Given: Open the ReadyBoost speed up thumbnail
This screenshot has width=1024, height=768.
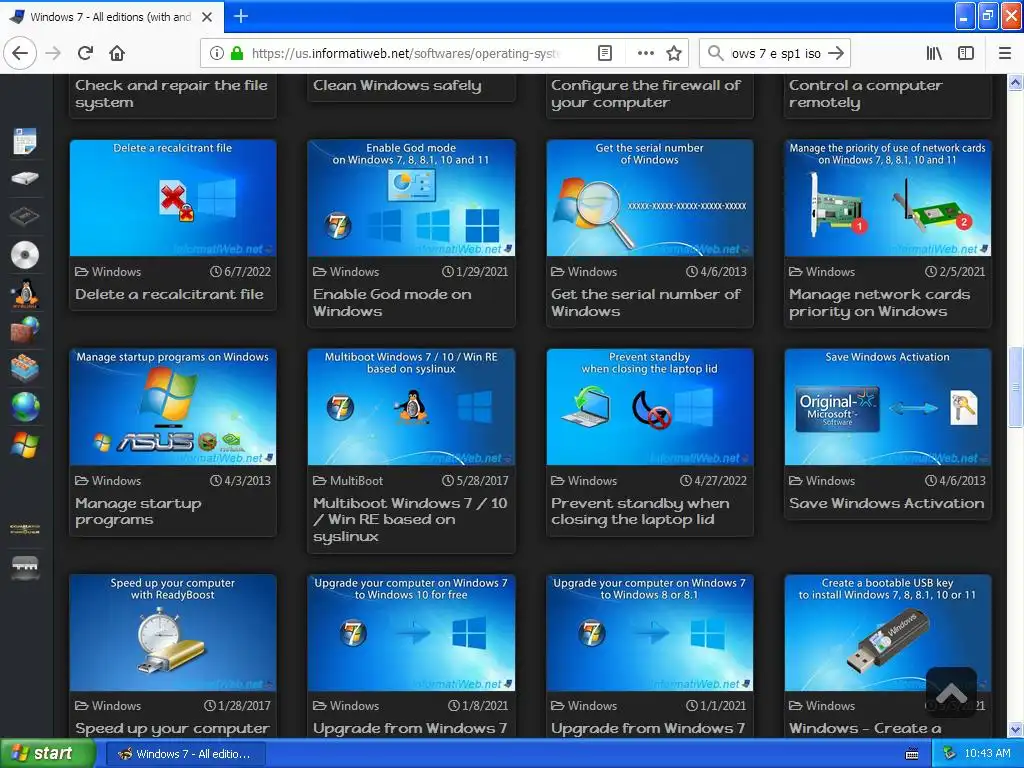Looking at the screenshot, I should 173,632.
